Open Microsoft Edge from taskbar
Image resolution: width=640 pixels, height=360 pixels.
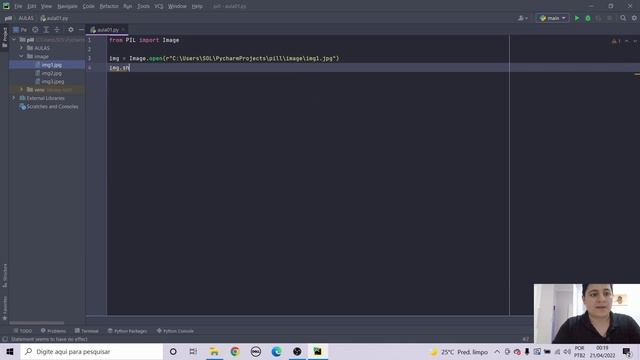click(x=276, y=351)
